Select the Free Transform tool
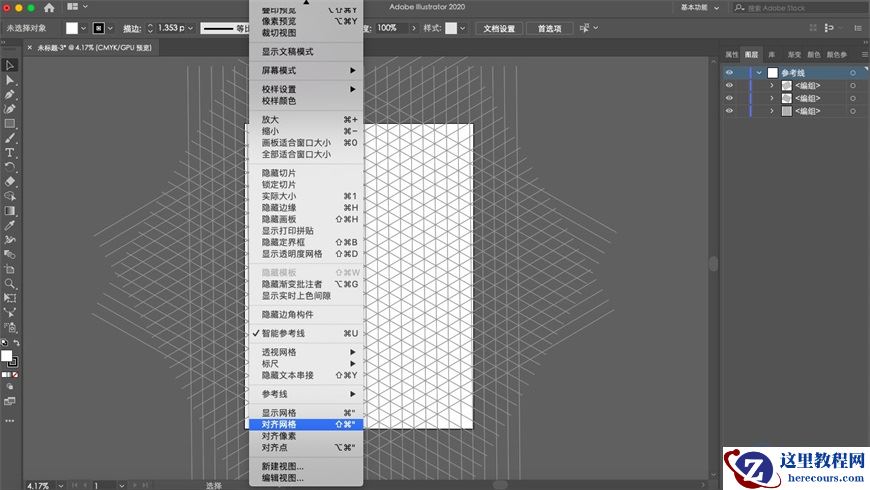This screenshot has height=490, width=870. [9, 298]
